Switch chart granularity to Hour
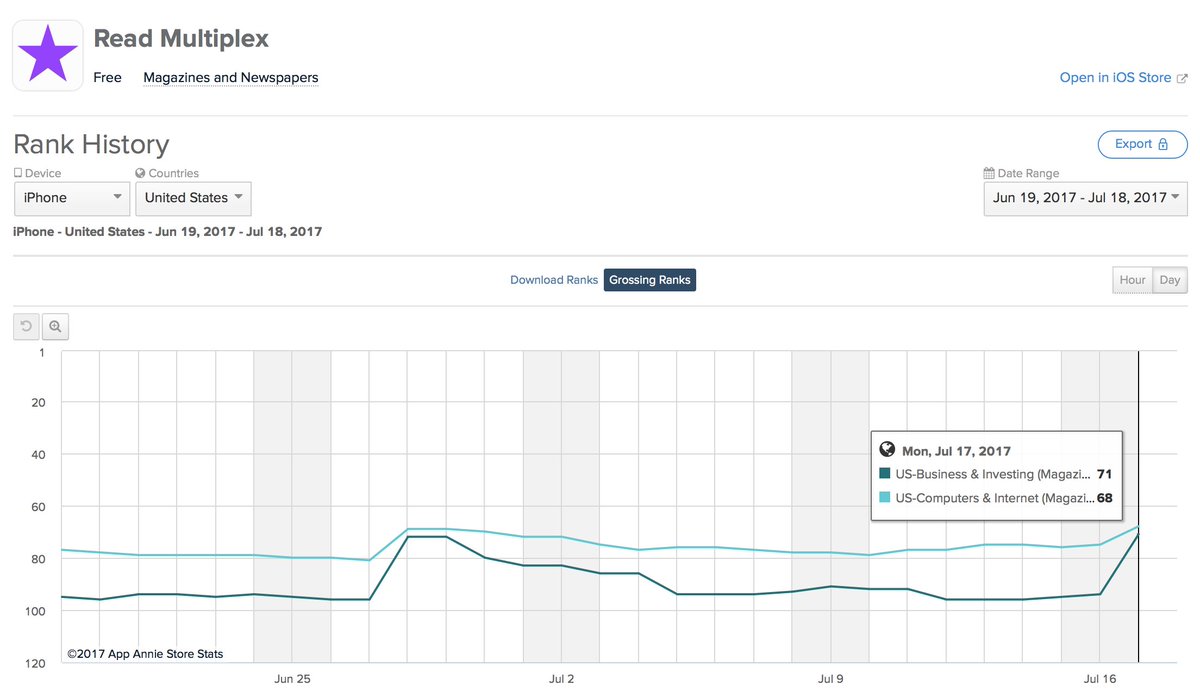The width and height of the screenshot is (1200, 697). coord(1132,280)
